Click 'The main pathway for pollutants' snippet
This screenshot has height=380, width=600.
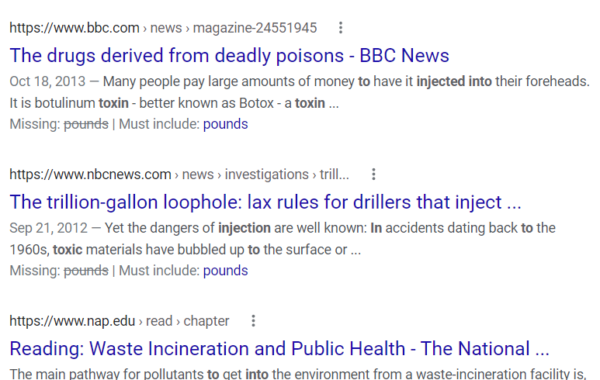298,373
